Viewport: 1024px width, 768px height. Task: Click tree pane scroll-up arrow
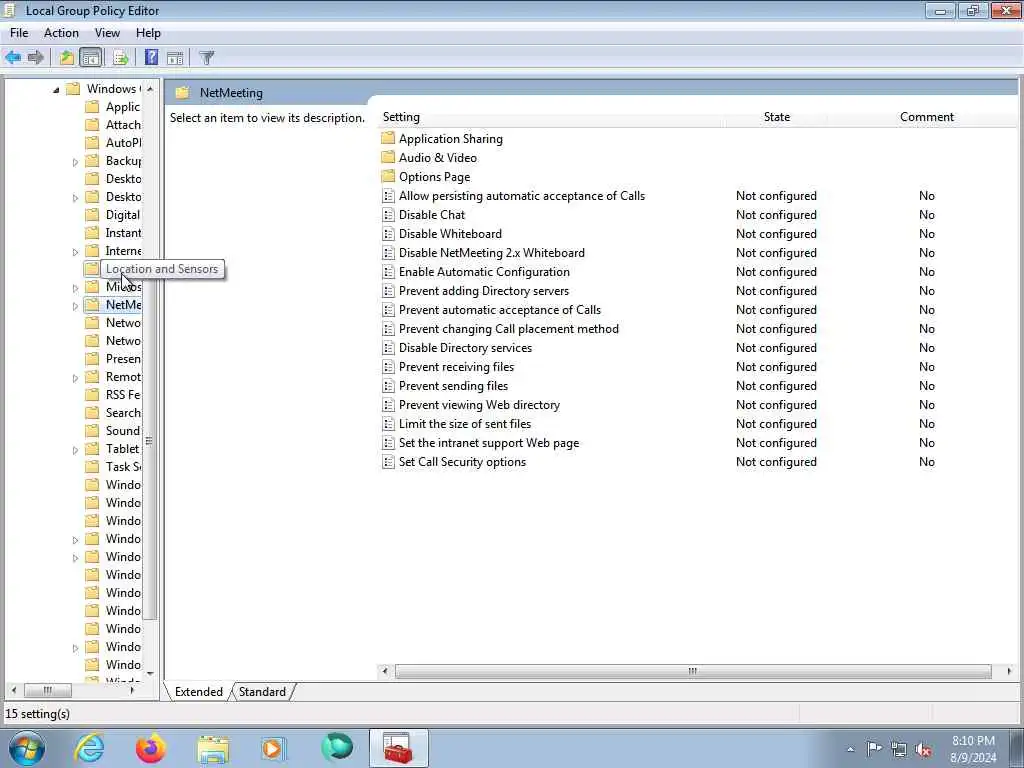150,88
